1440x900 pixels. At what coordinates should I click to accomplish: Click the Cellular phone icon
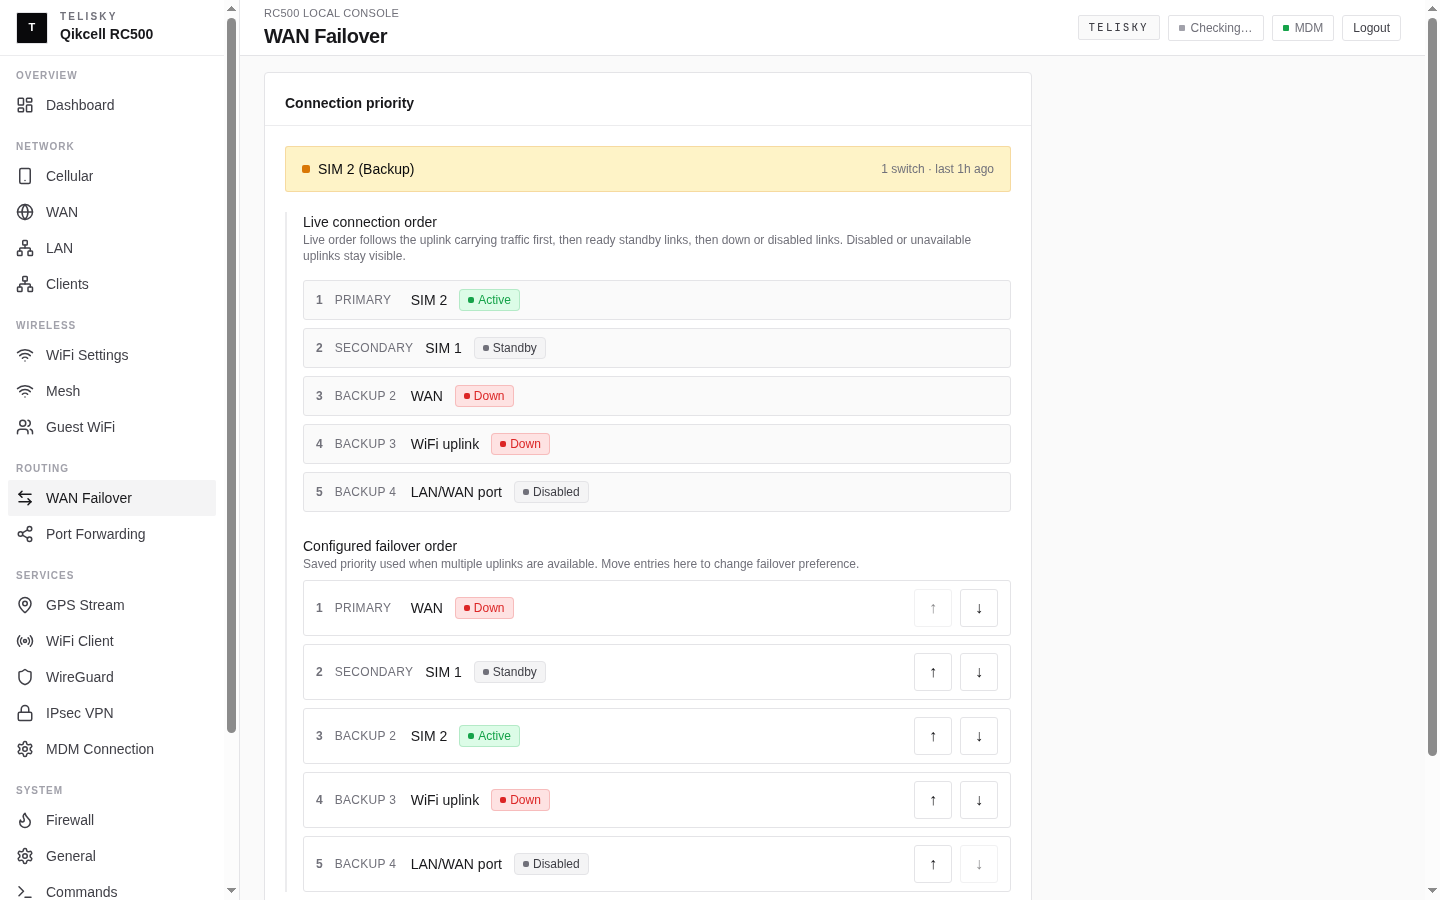(x=25, y=176)
